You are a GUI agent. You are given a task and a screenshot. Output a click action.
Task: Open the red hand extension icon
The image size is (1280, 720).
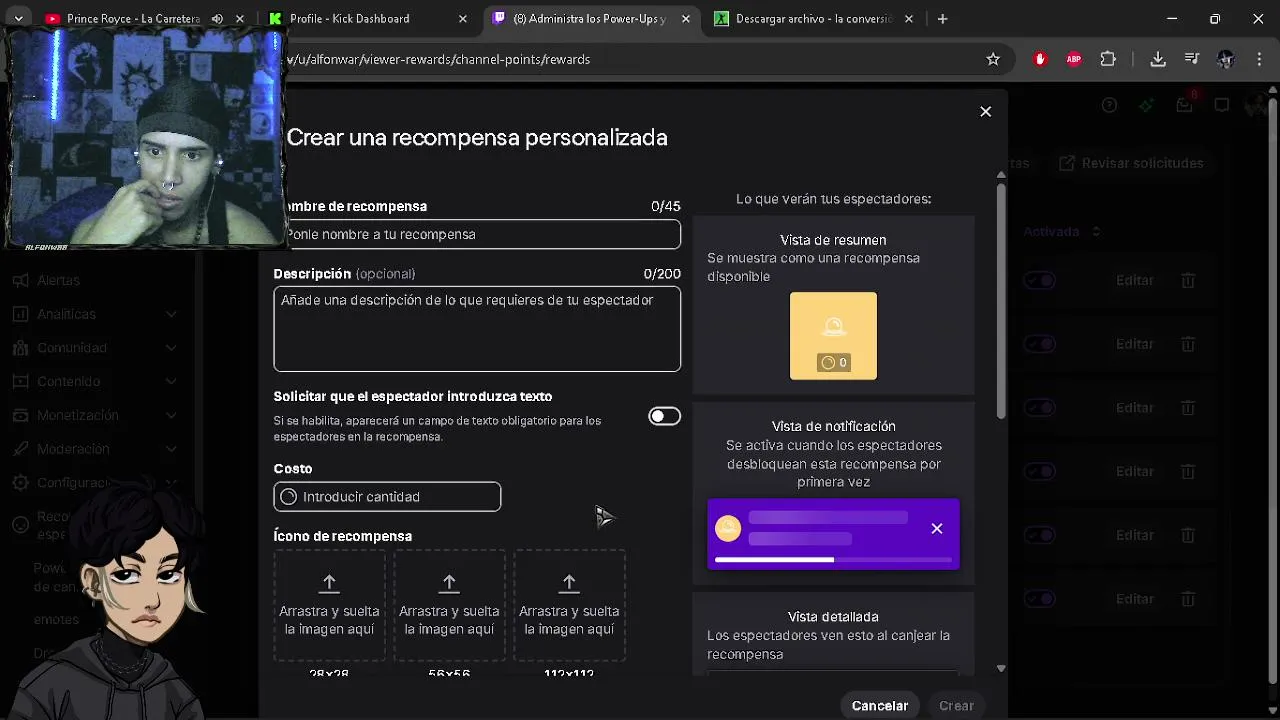click(1040, 59)
